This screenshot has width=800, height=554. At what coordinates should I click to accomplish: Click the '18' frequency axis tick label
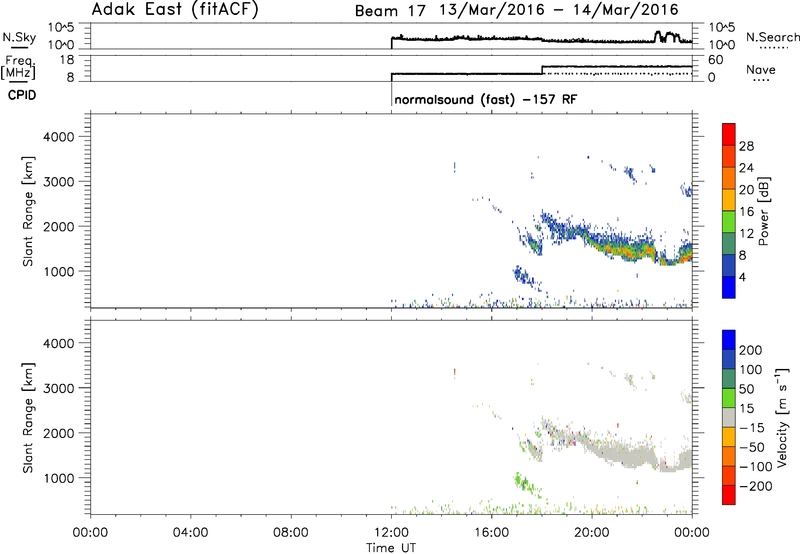click(67, 60)
